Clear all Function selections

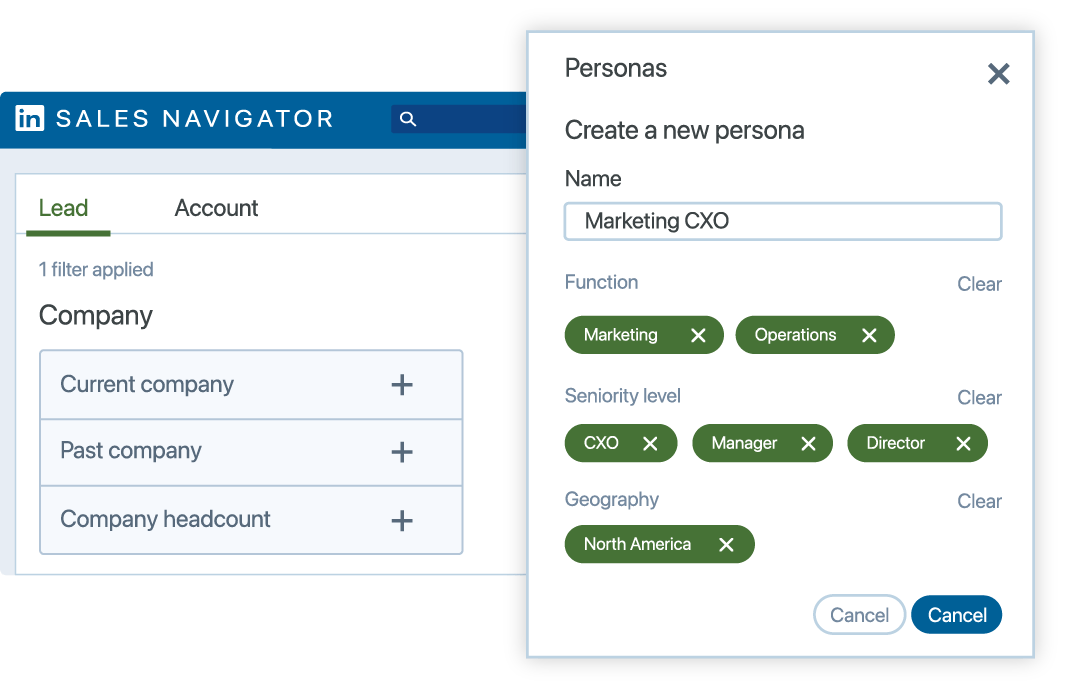pos(979,284)
